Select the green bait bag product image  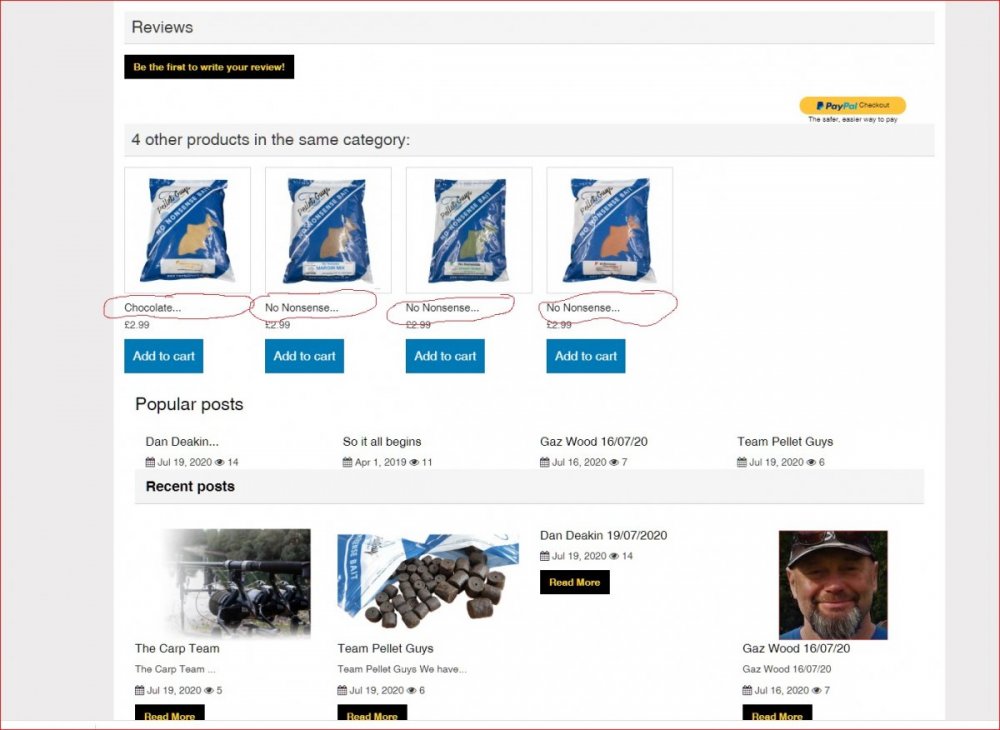[x=469, y=229]
